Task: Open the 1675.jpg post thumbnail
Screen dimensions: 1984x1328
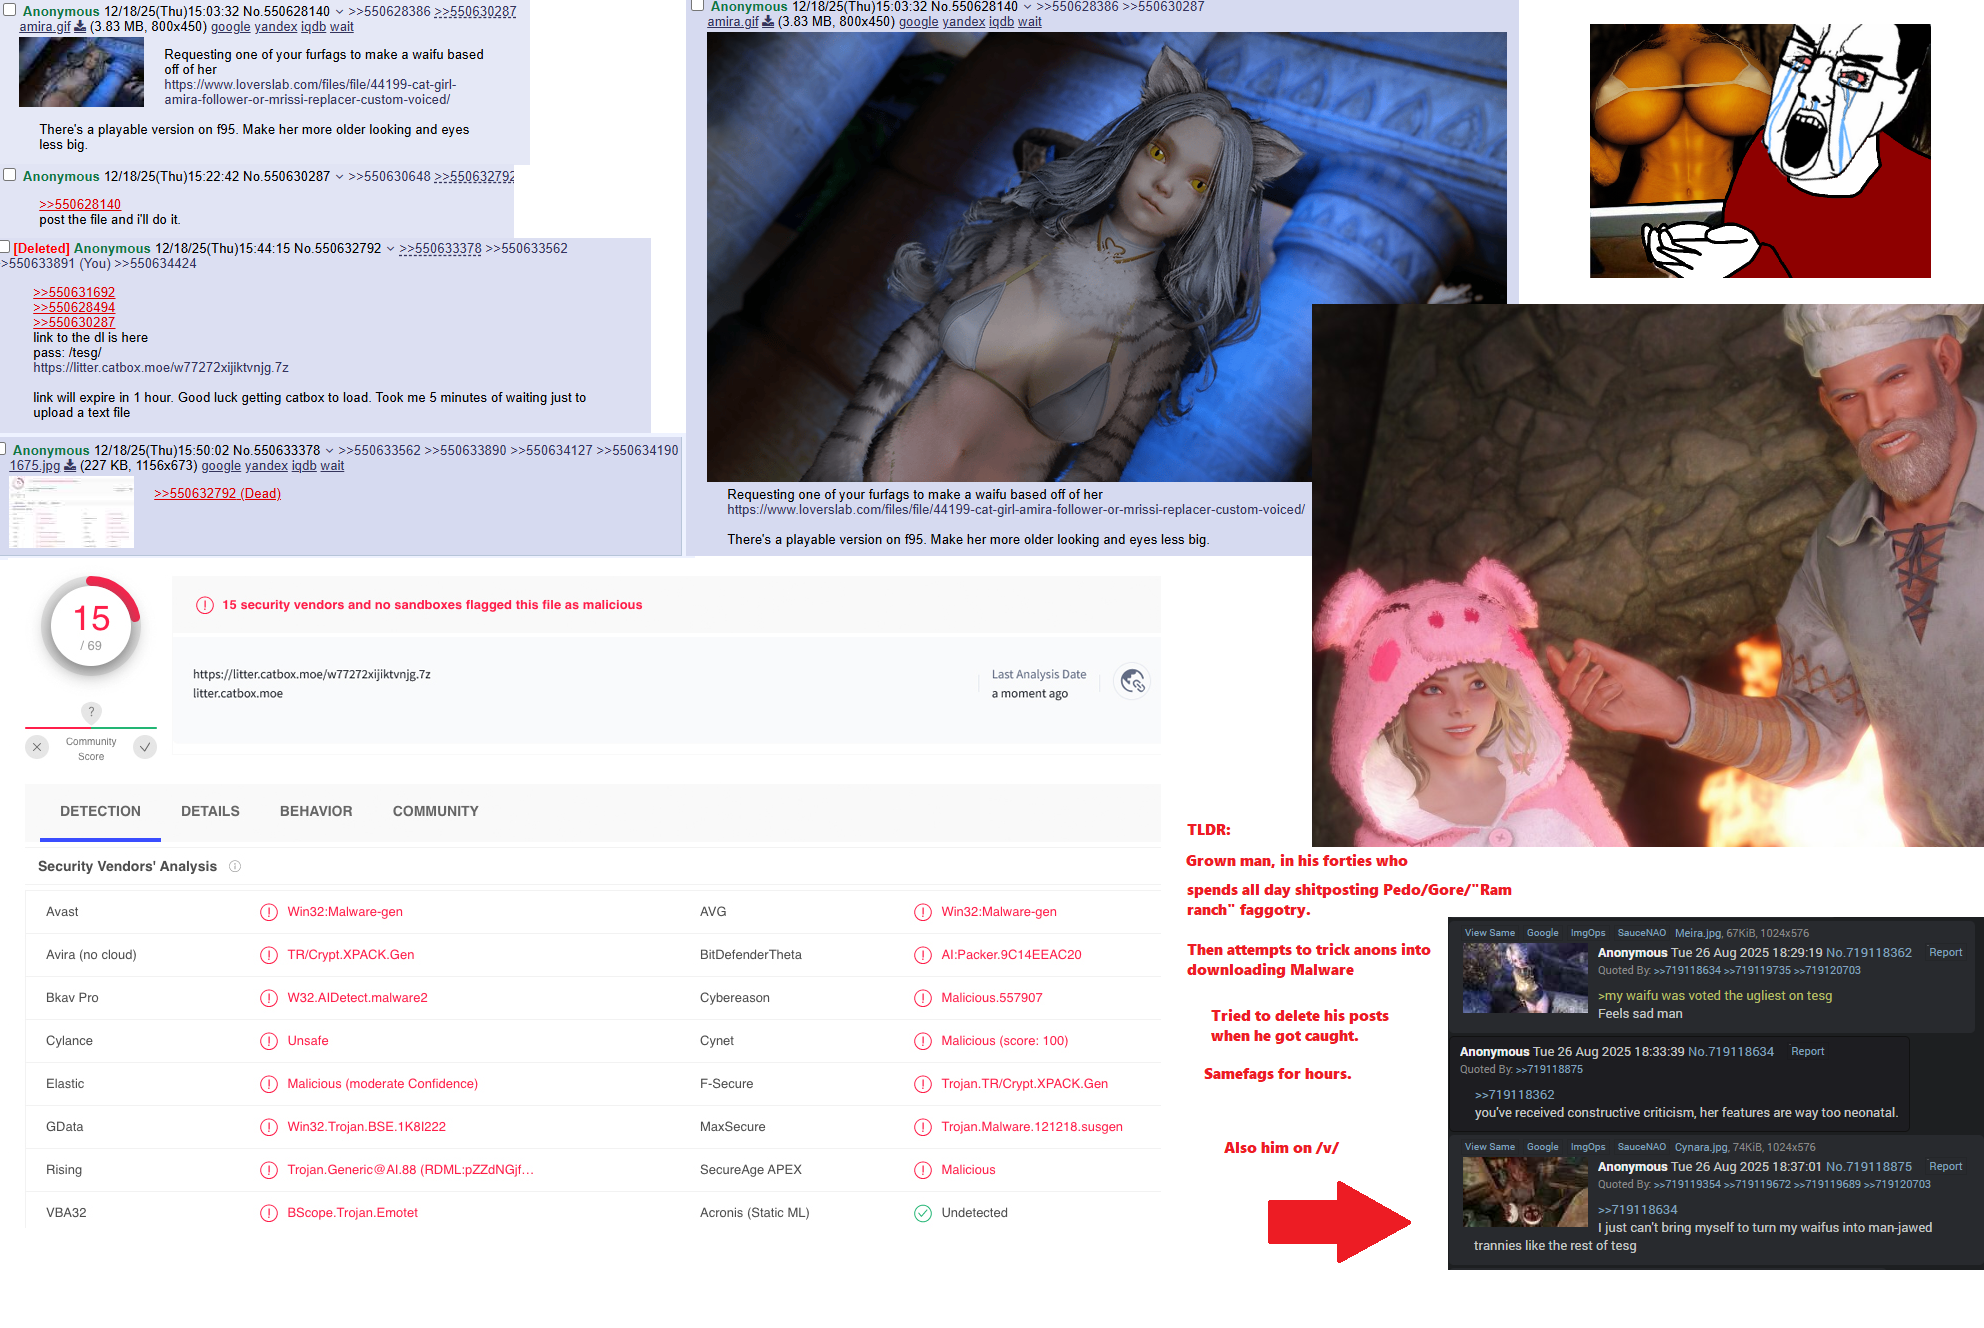Action: 71,512
